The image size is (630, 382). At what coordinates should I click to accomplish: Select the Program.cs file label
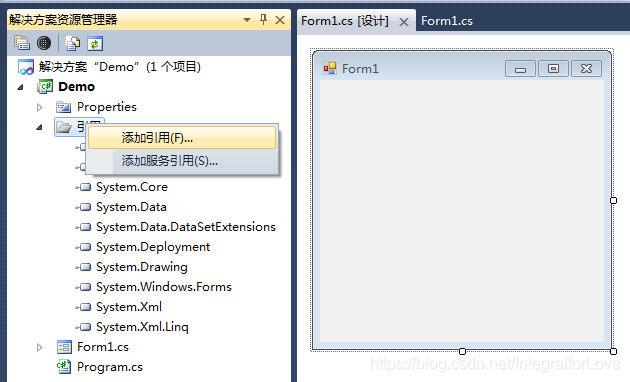[x=110, y=367]
